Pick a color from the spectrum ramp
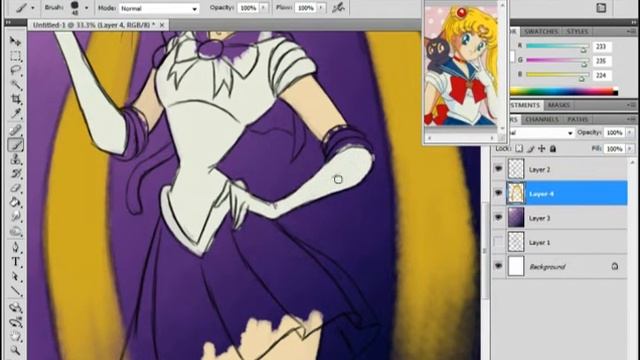The width and height of the screenshot is (640, 360). tap(564, 91)
